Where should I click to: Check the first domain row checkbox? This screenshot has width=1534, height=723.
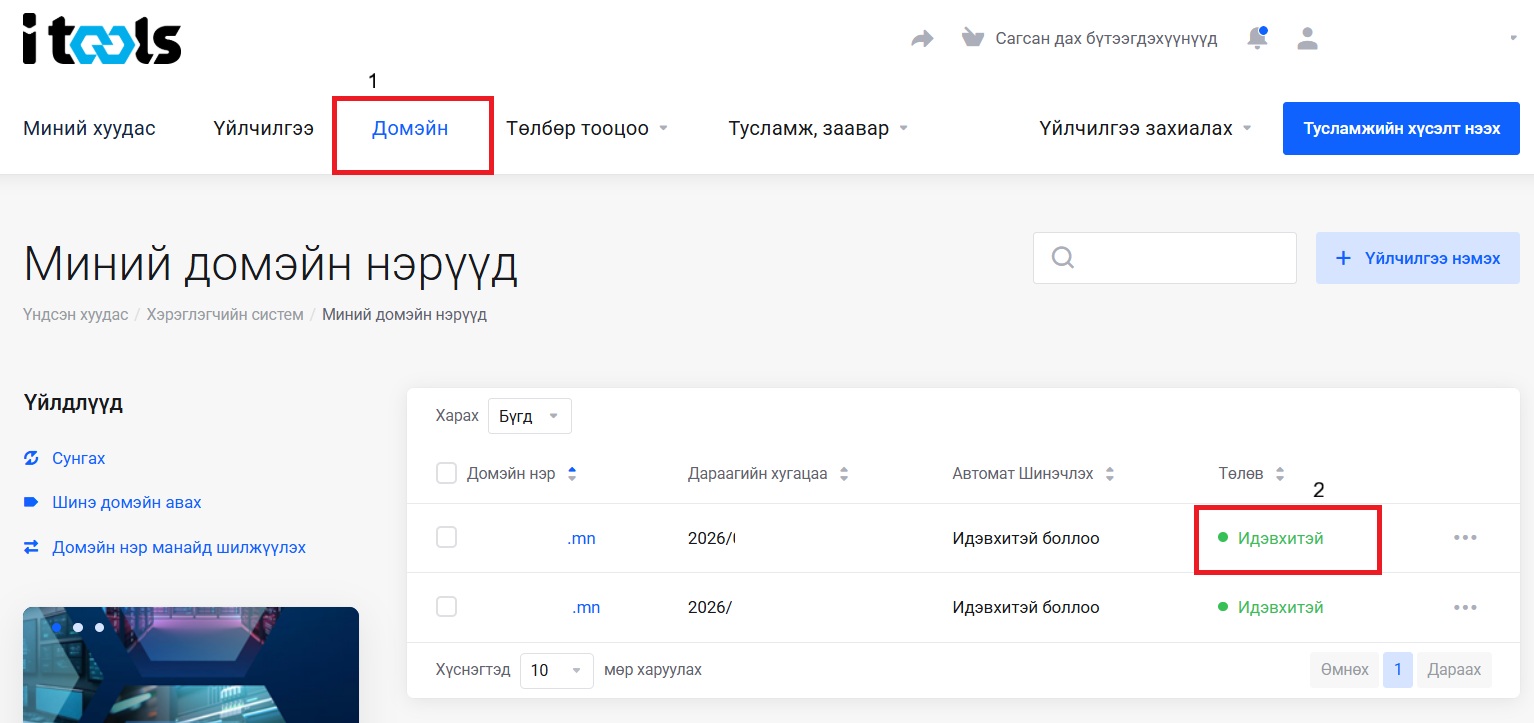tap(447, 538)
